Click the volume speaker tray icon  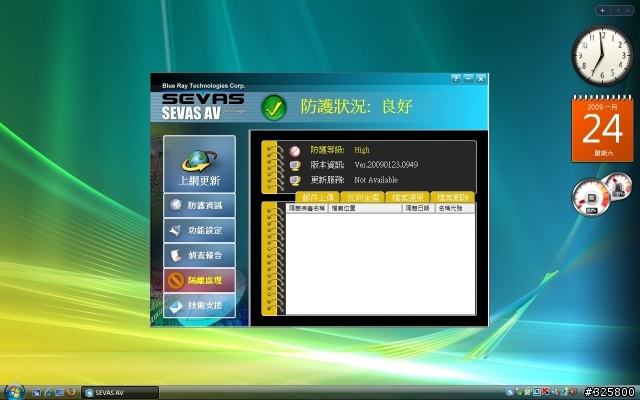(572, 391)
